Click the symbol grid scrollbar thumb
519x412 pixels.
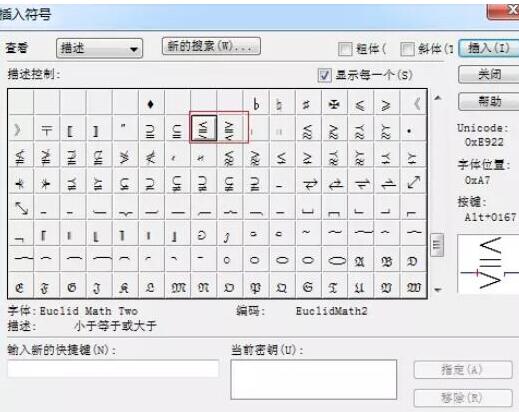tap(437, 245)
